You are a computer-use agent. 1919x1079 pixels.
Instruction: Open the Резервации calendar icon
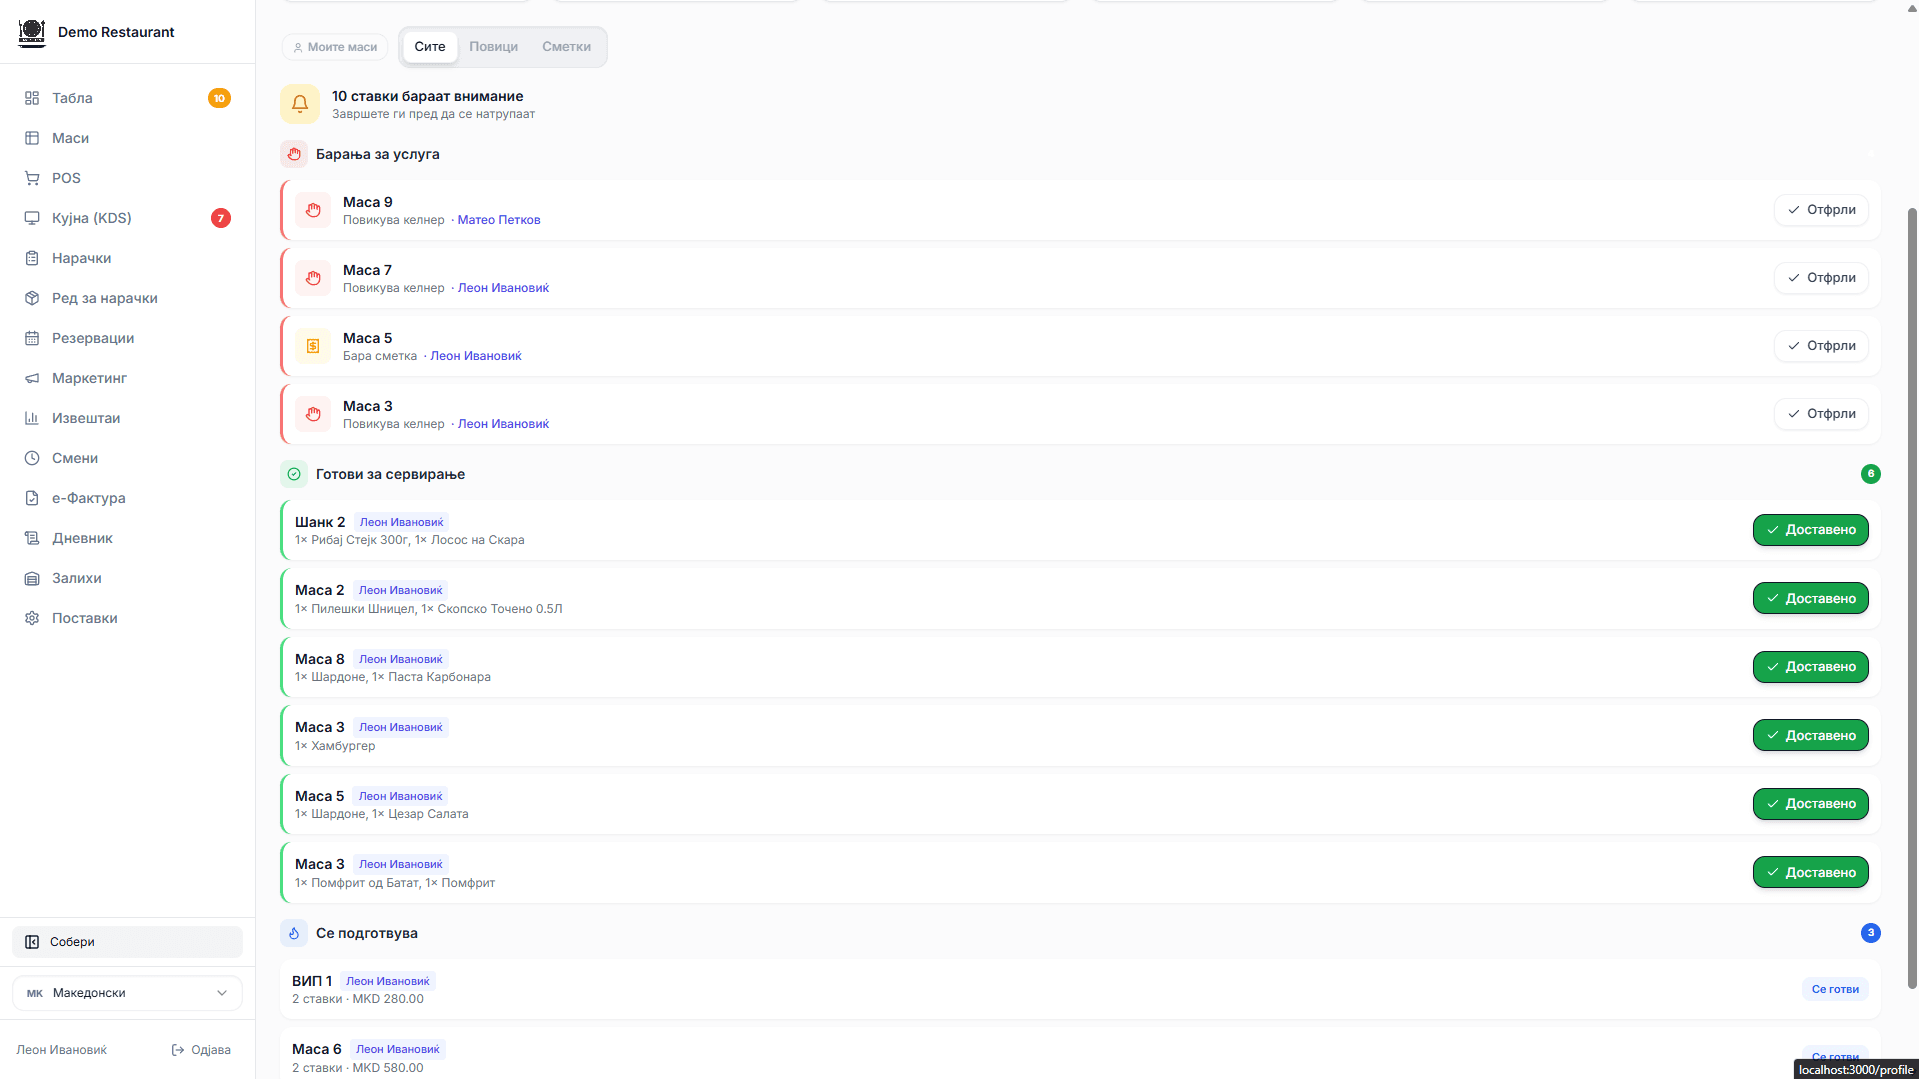pos(32,338)
